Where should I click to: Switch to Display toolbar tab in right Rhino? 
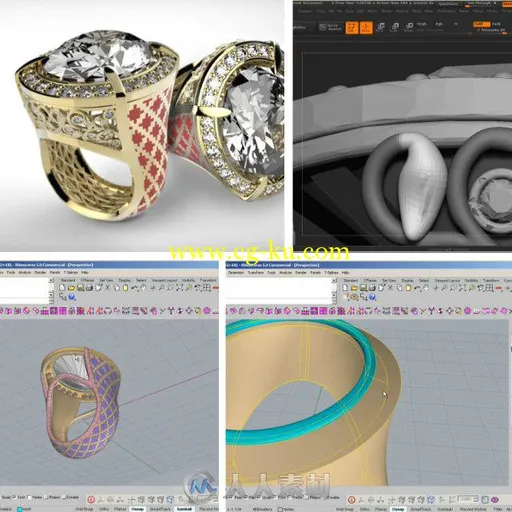(408, 281)
